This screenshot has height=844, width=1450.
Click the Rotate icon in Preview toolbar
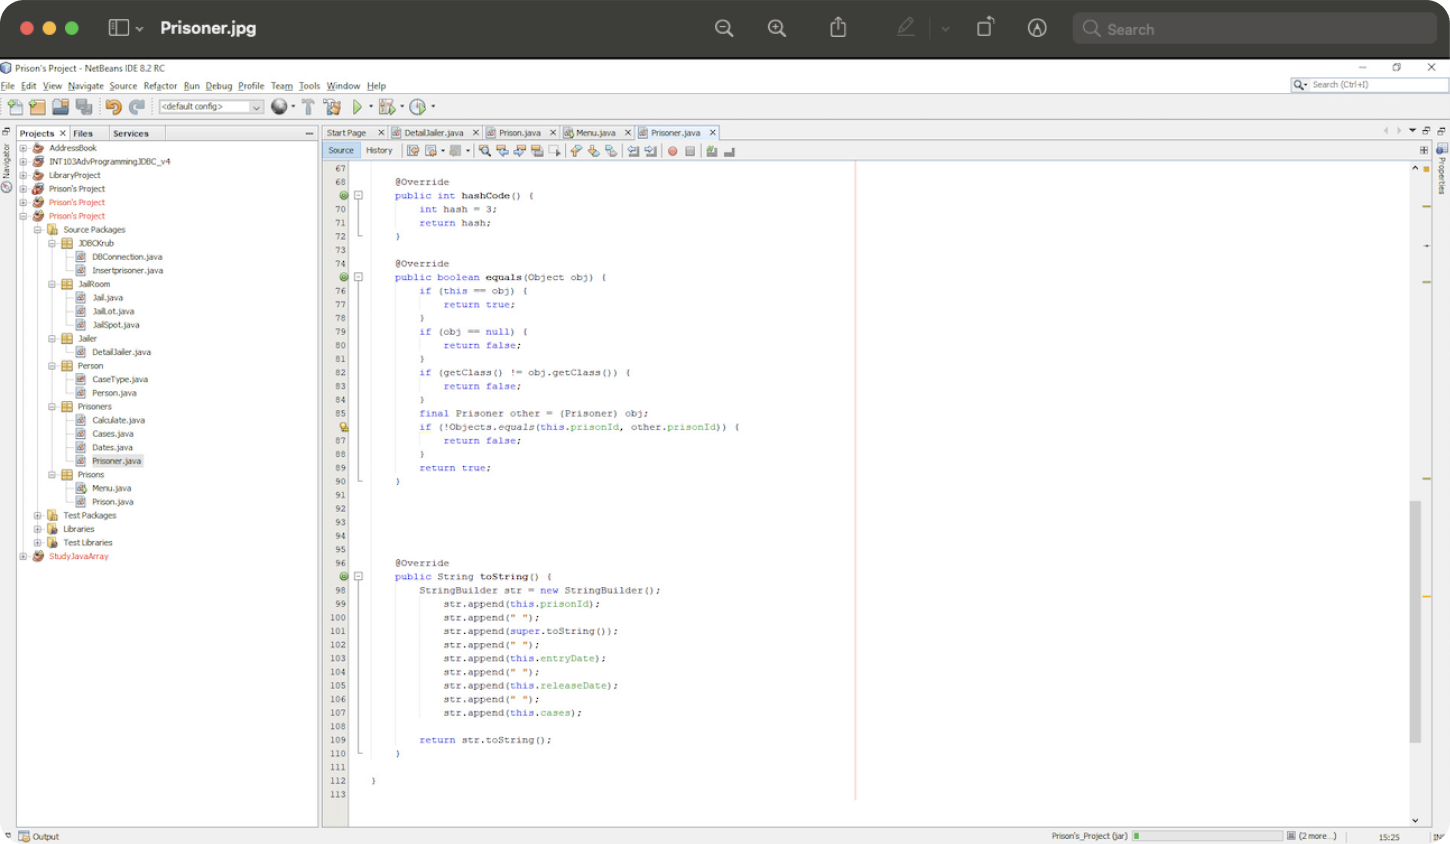tap(985, 28)
